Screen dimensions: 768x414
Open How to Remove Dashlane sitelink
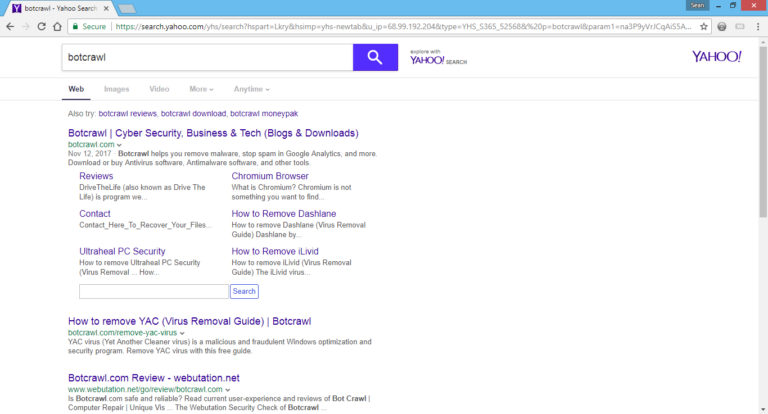click(284, 214)
